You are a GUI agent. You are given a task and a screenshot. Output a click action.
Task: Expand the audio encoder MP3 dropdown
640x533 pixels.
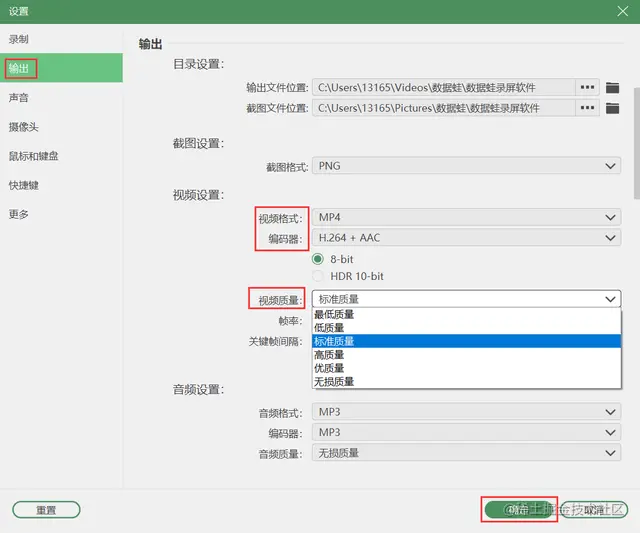[x=467, y=432]
